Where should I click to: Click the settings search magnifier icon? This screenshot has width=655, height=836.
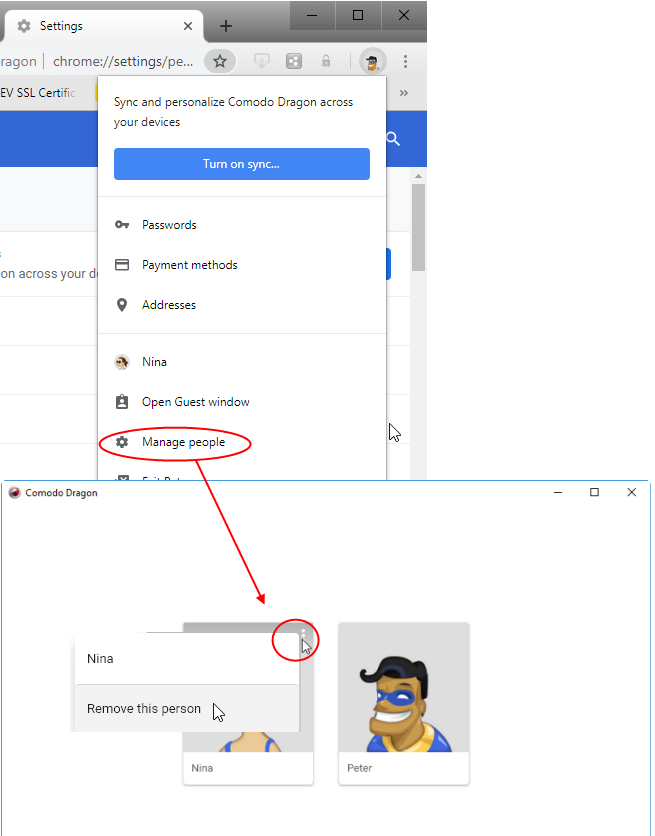(393, 139)
